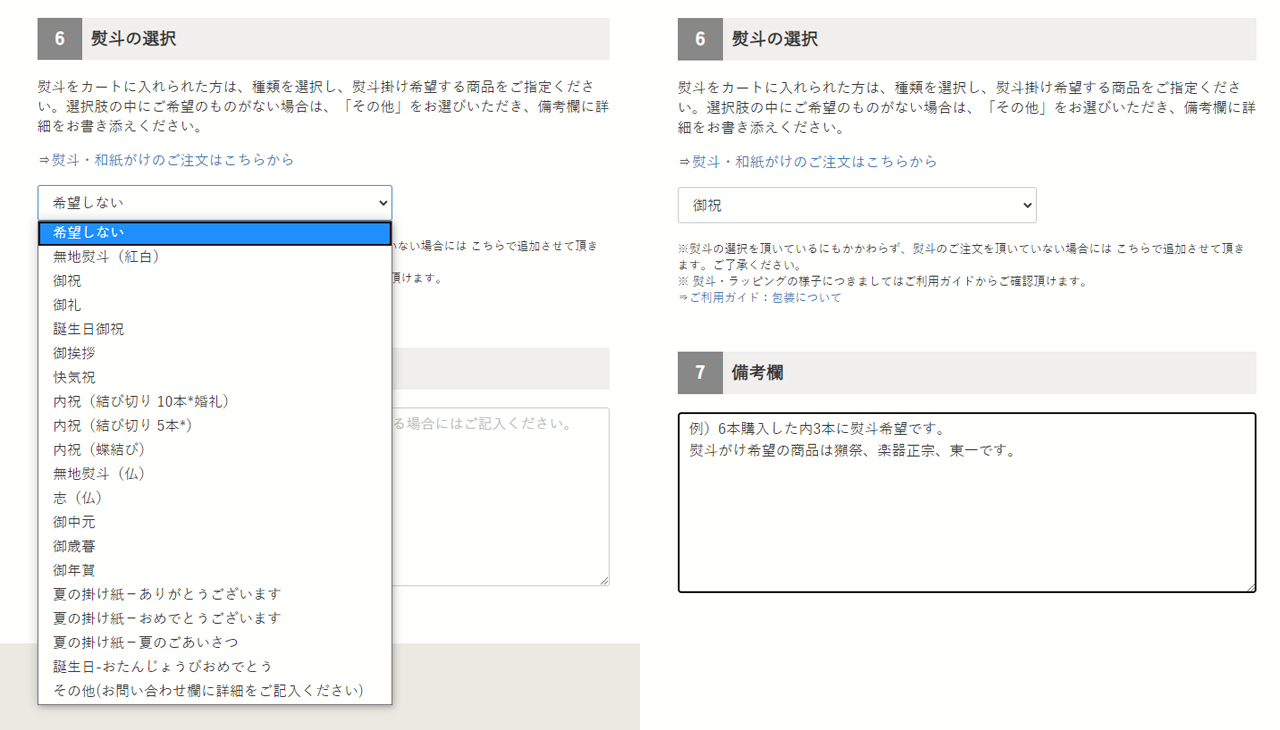Choose 夏の掛け紙－ありがとうございます option
The width and height of the screenshot is (1280, 730).
point(167,594)
